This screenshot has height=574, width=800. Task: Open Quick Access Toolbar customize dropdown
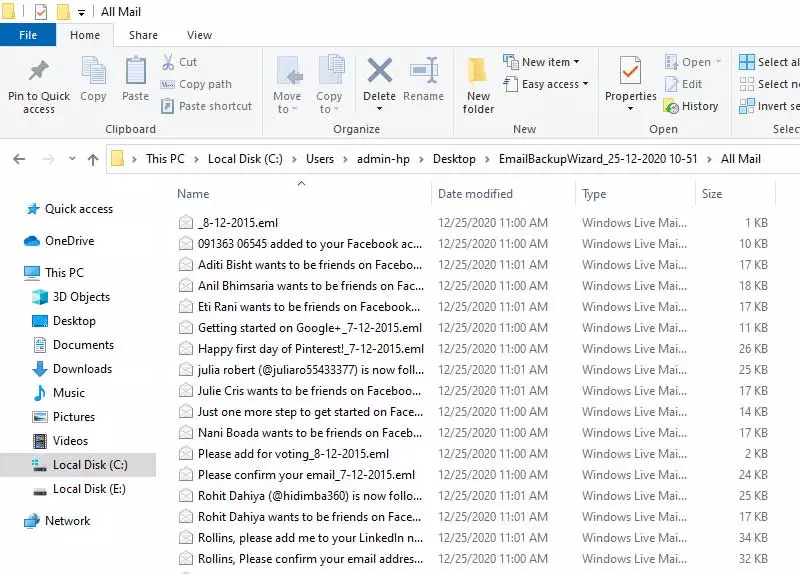82,13
